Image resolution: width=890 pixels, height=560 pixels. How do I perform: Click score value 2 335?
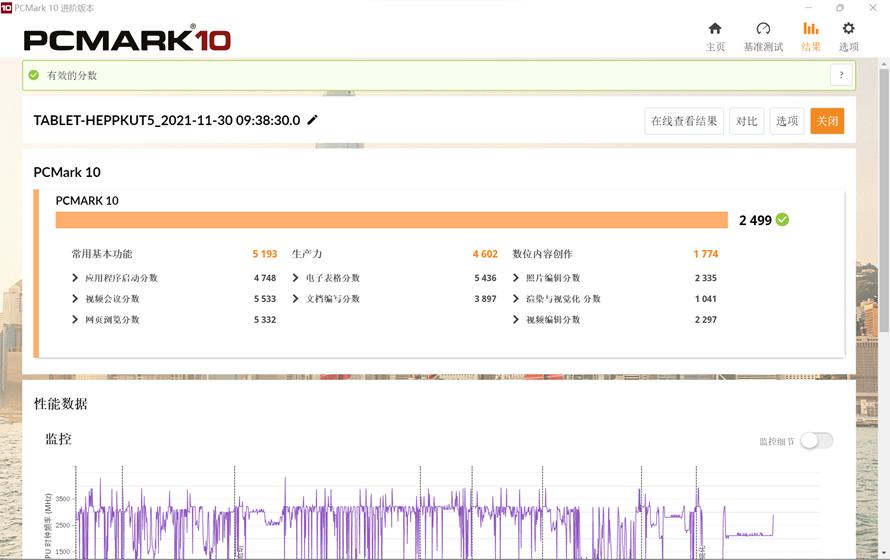[706, 277]
